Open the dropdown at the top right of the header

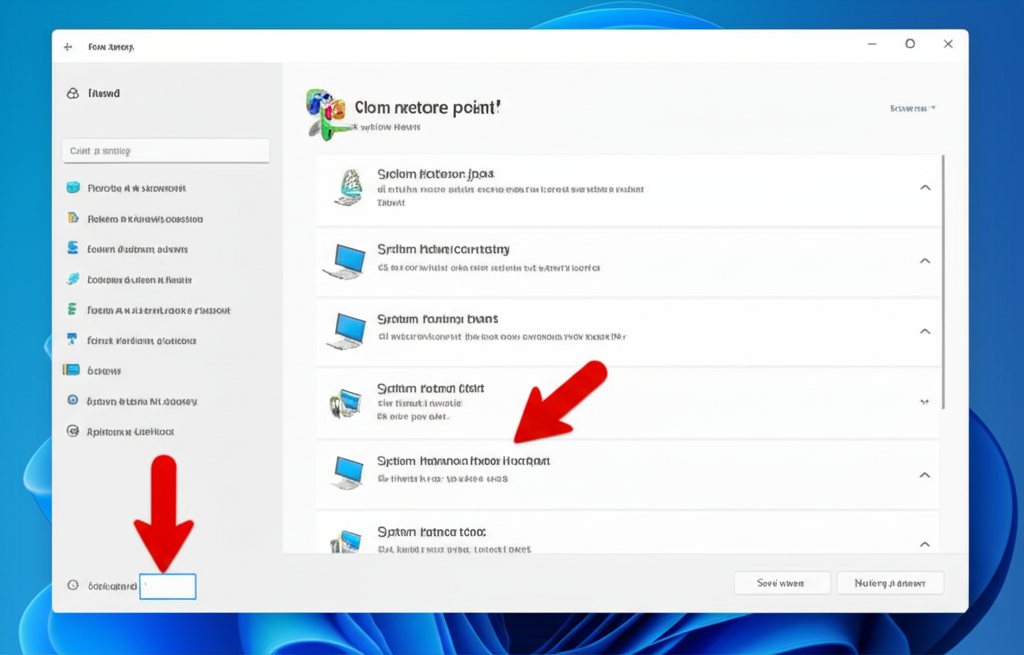coord(912,108)
